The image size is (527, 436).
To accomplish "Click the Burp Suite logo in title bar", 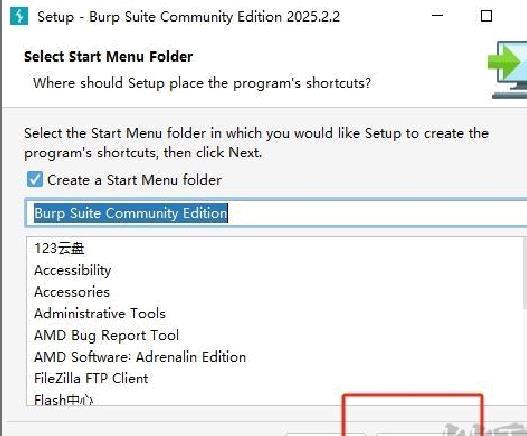I will click(19, 16).
